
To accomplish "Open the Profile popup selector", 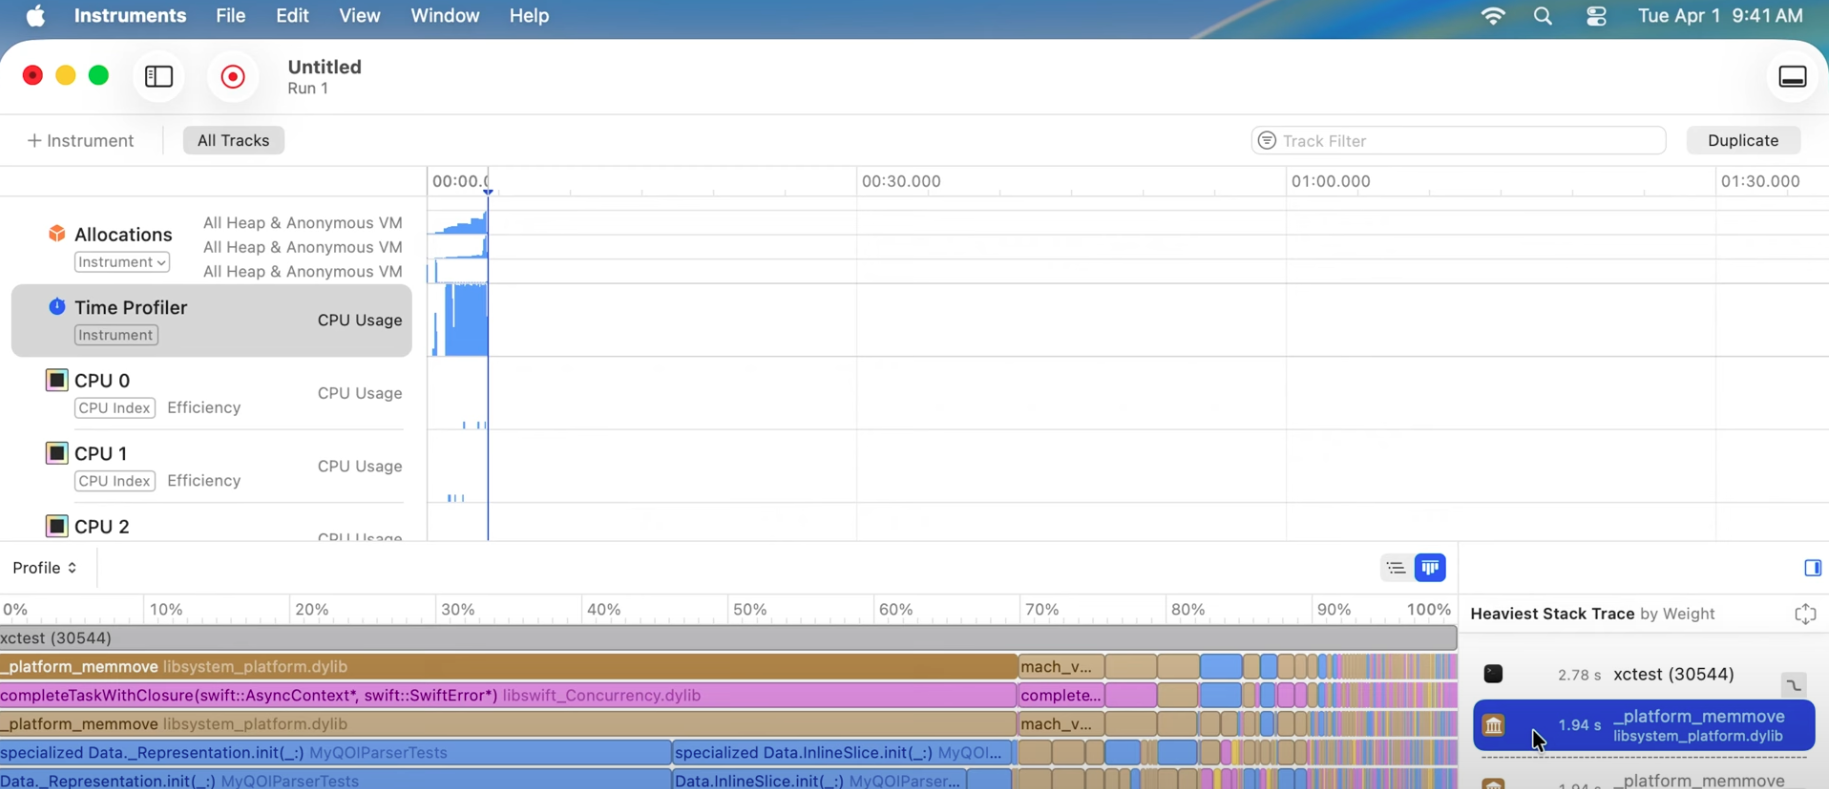I will tap(45, 568).
